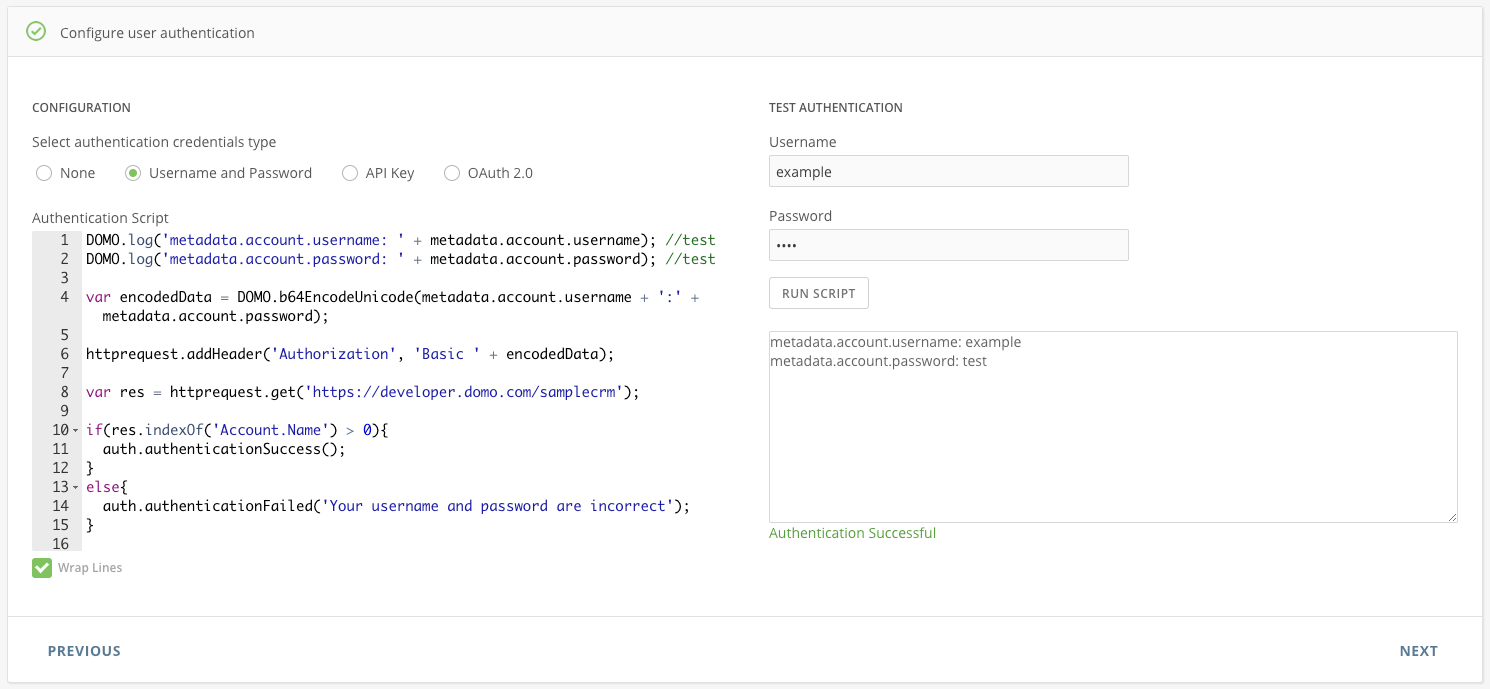The width and height of the screenshot is (1490, 689).
Task: Click 'metadata.account.username: example' output line
Action: coord(895,342)
